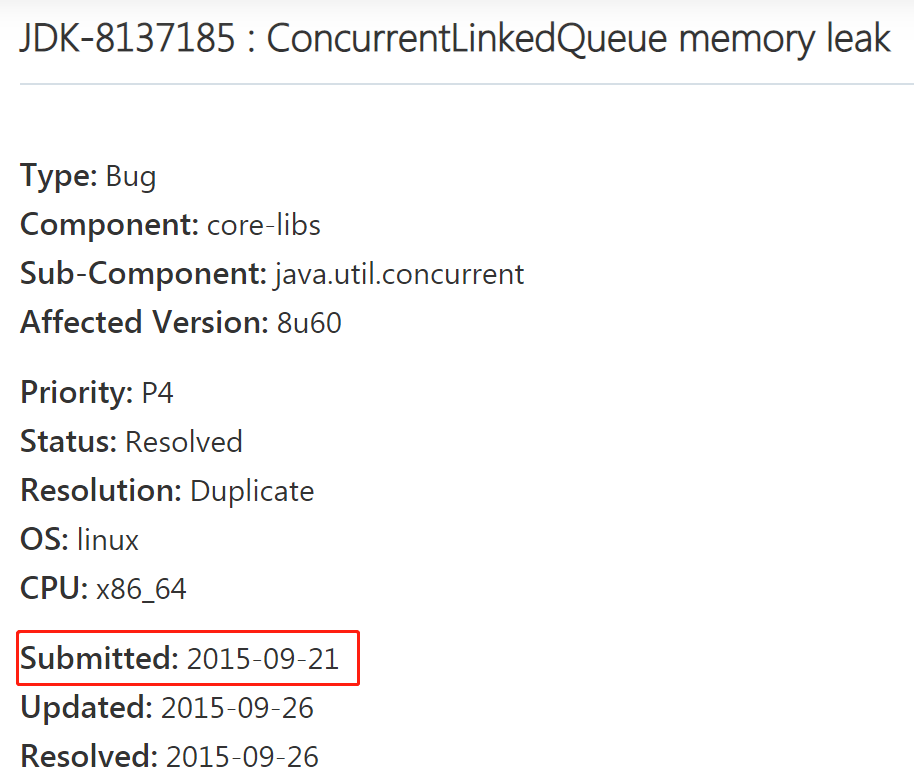Click the java.util.concurrent sub-component value
914x781 pixels.
[x=399, y=274]
